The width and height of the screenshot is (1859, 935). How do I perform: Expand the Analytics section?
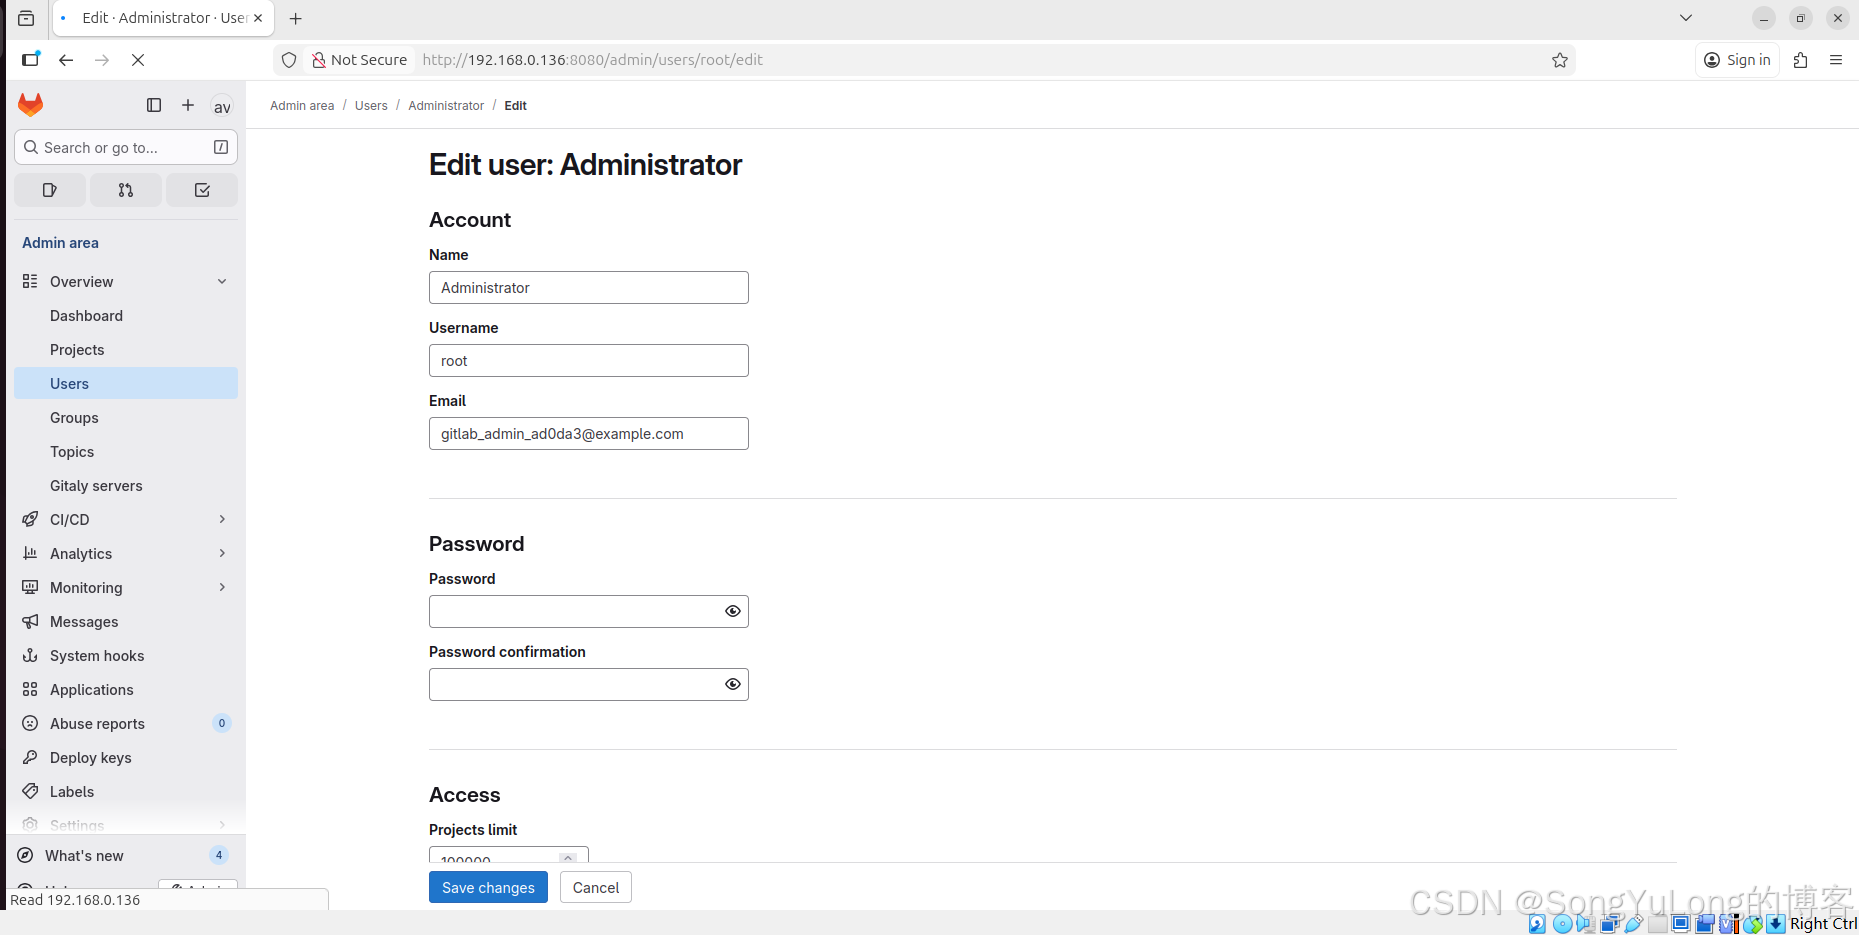click(222, 554)
